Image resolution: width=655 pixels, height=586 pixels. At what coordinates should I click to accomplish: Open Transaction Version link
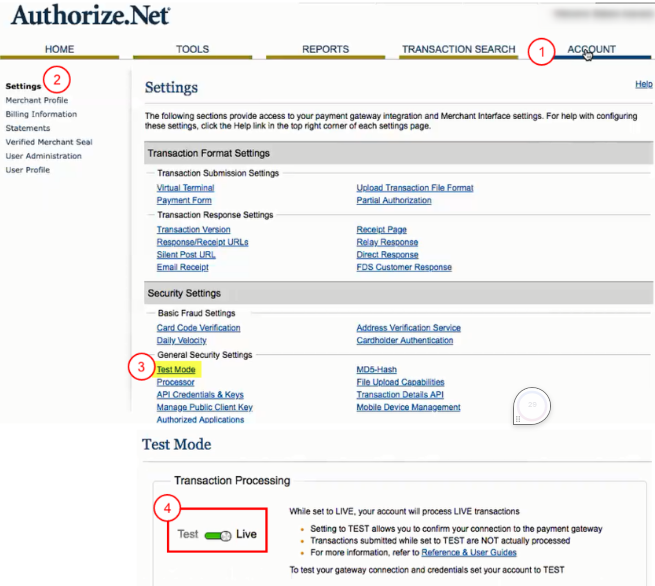click(193, 230)
